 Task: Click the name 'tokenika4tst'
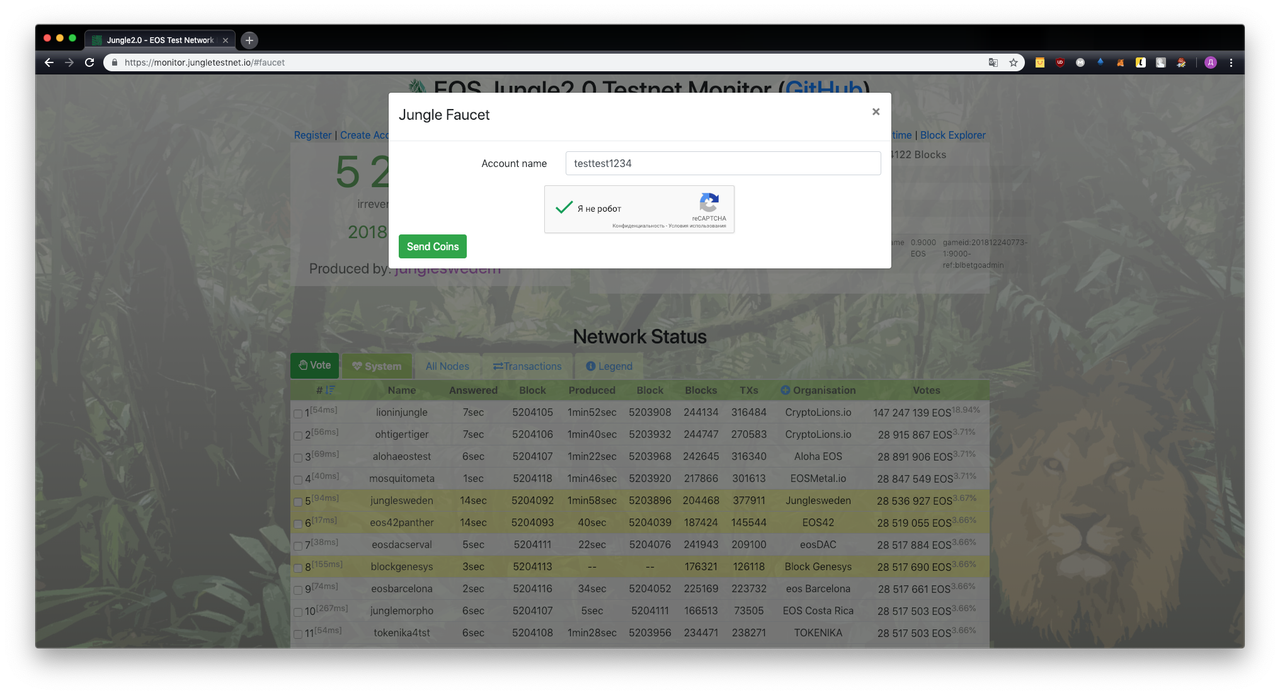(402, 632)
